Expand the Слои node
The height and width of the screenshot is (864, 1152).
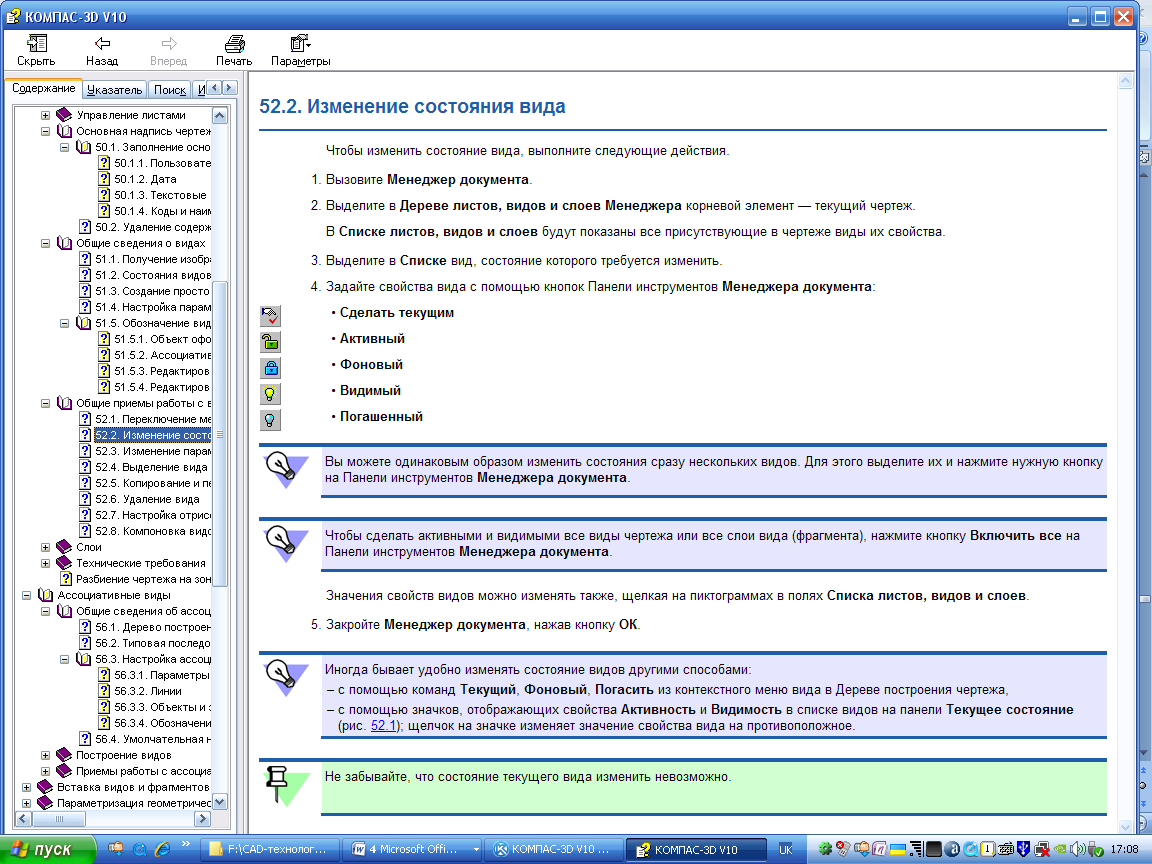pos(46,547)
